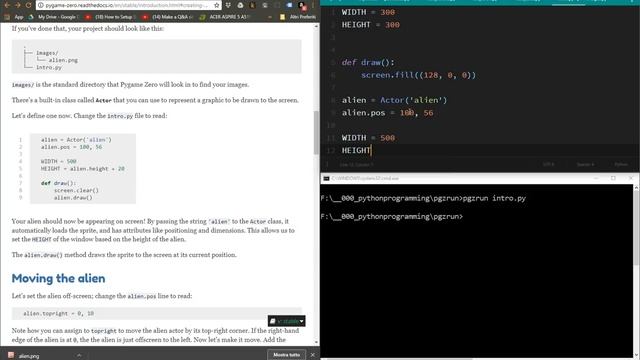The width and height of the screenshot is (640, 360).
Task: Open the Google Drive extension icon
Action: pos(240,5)
